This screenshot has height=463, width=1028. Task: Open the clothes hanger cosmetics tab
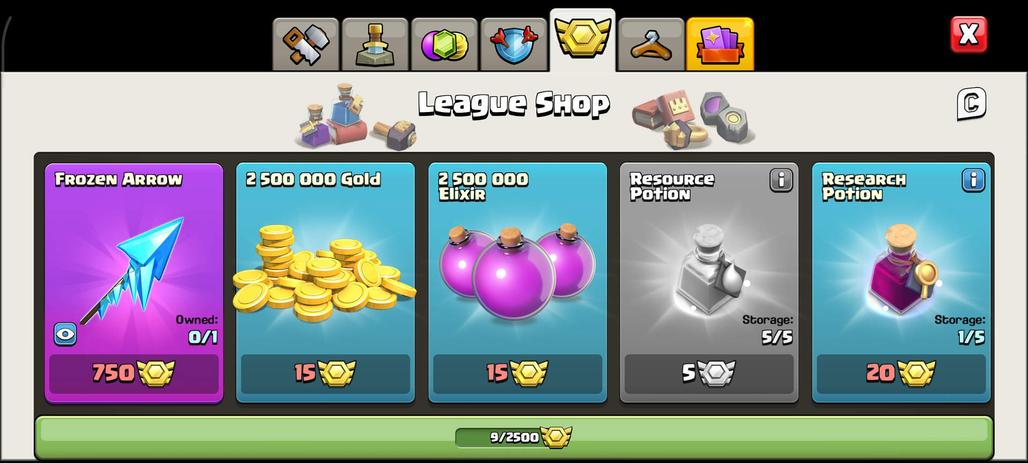click(651, 45)
